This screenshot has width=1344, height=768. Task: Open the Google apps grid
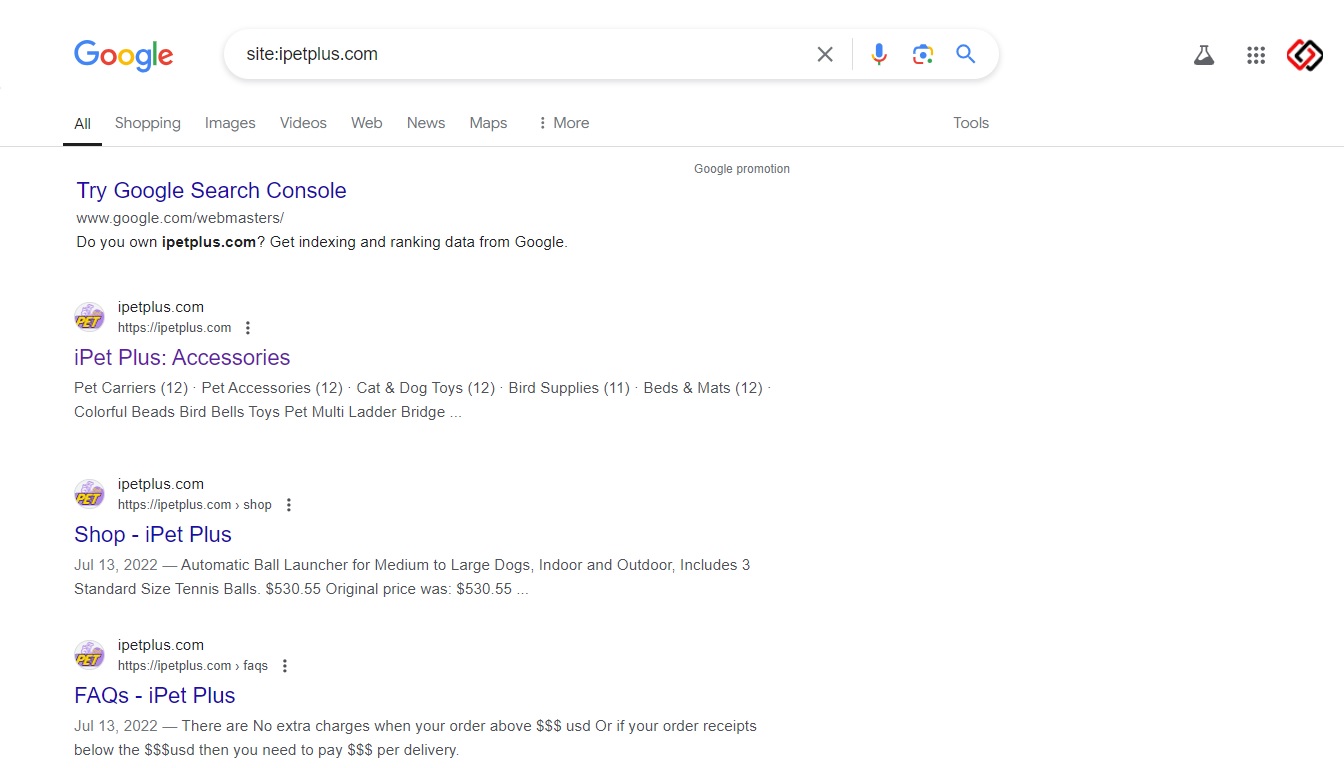1256,56
